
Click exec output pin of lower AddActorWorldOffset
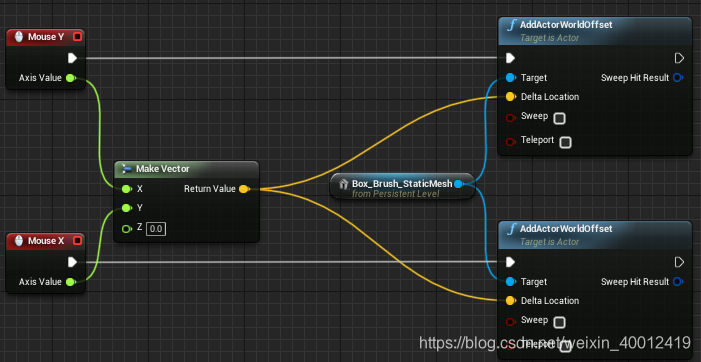[x=679, y=262]
